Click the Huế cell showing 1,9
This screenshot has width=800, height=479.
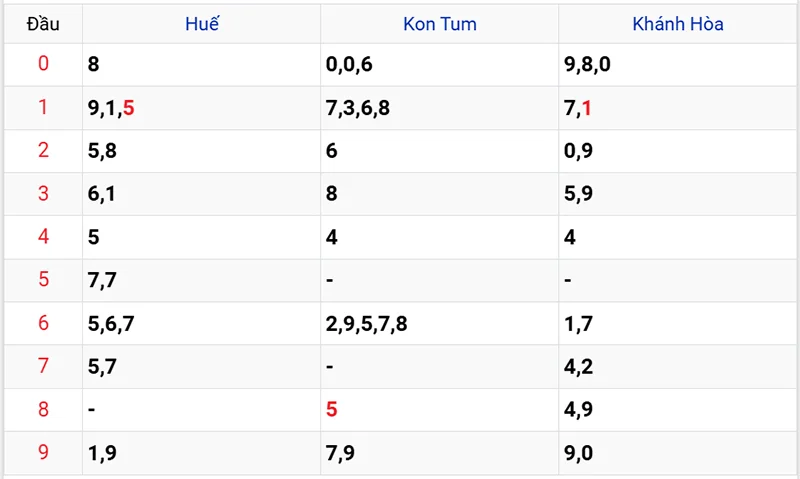102,453
